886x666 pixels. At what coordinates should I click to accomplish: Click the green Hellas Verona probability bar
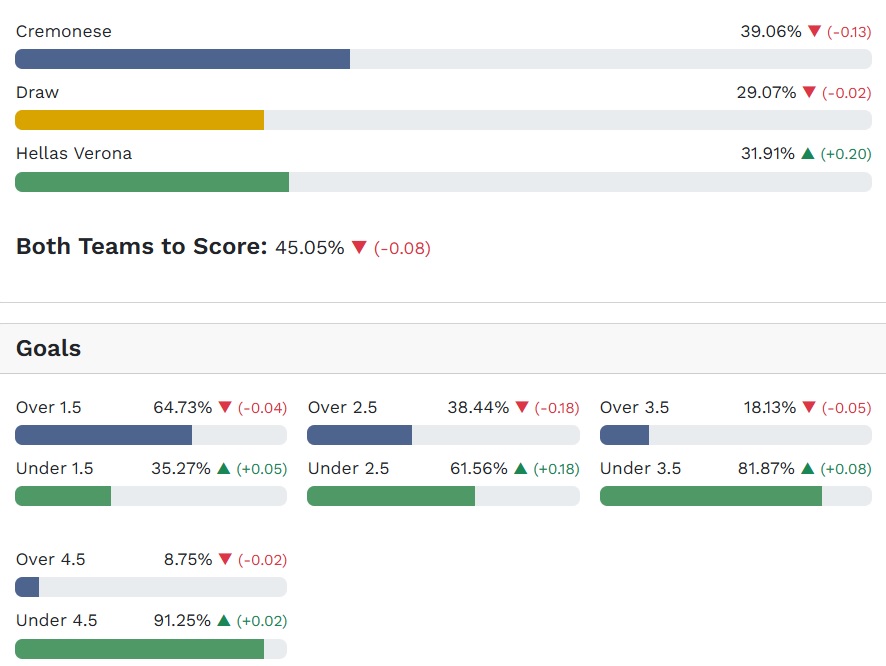pyautogui.click(x=152, y=182)
